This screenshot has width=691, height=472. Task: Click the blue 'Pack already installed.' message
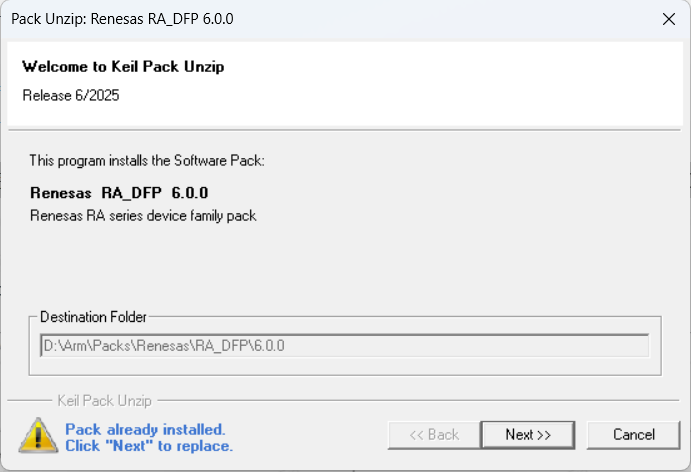(x=145, y=429)
